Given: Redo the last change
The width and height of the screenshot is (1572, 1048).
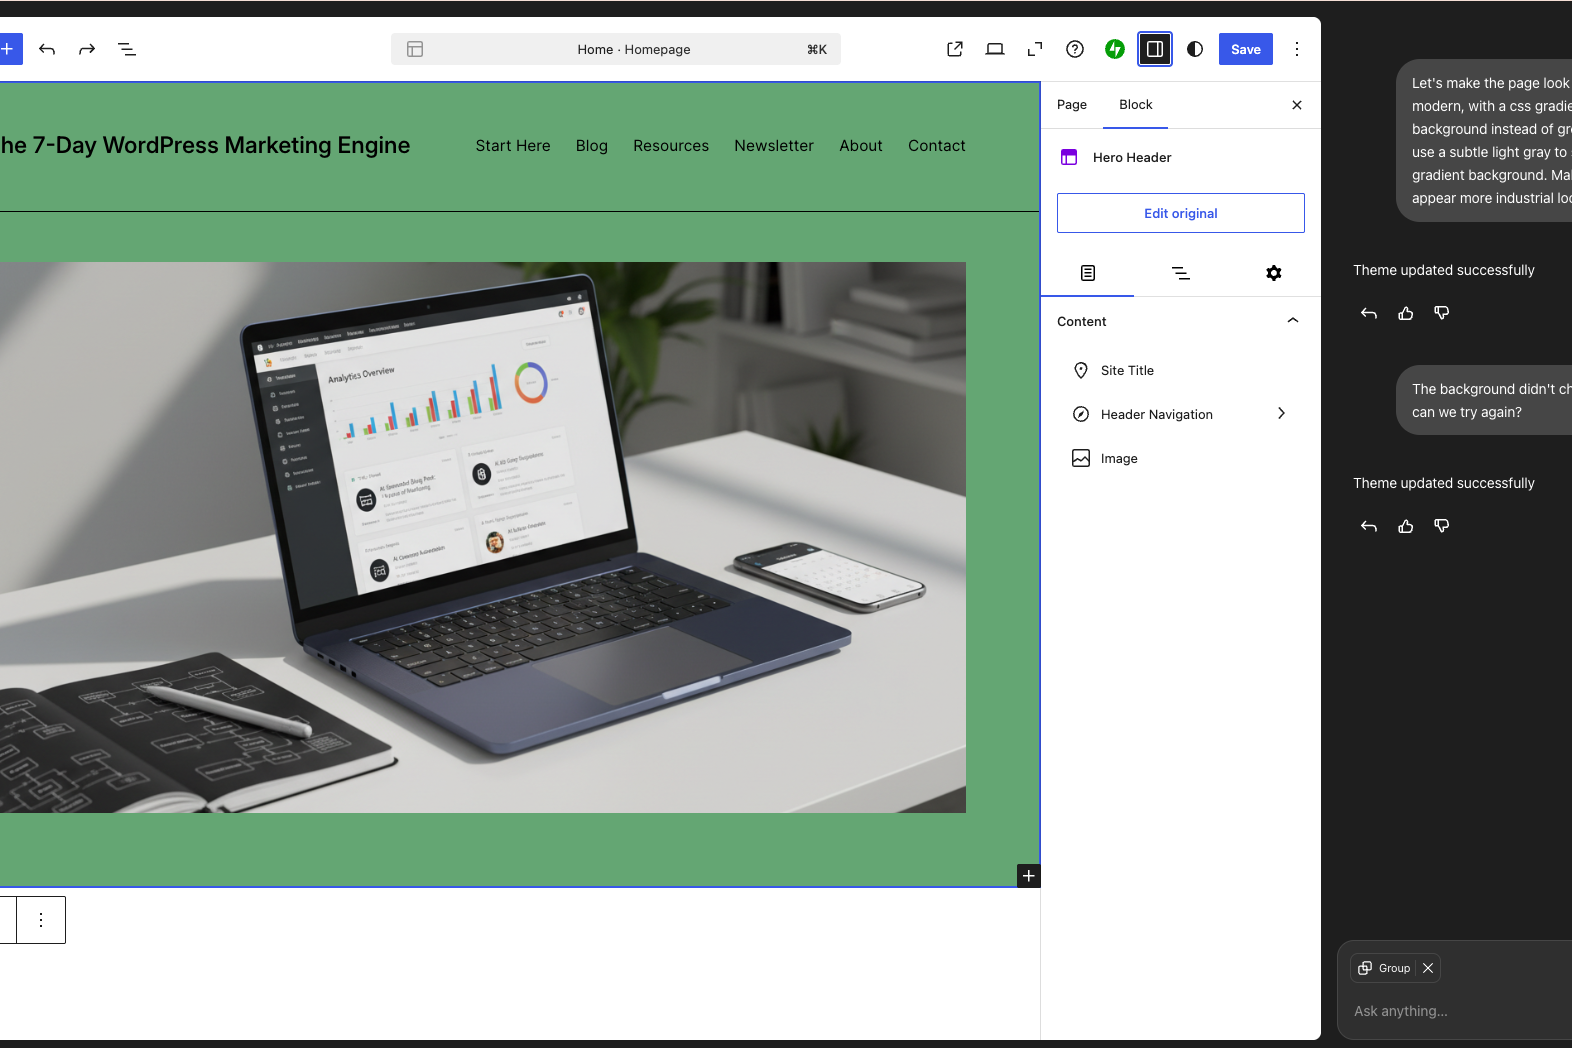Looking at the screenshot, I should (87, 49).
